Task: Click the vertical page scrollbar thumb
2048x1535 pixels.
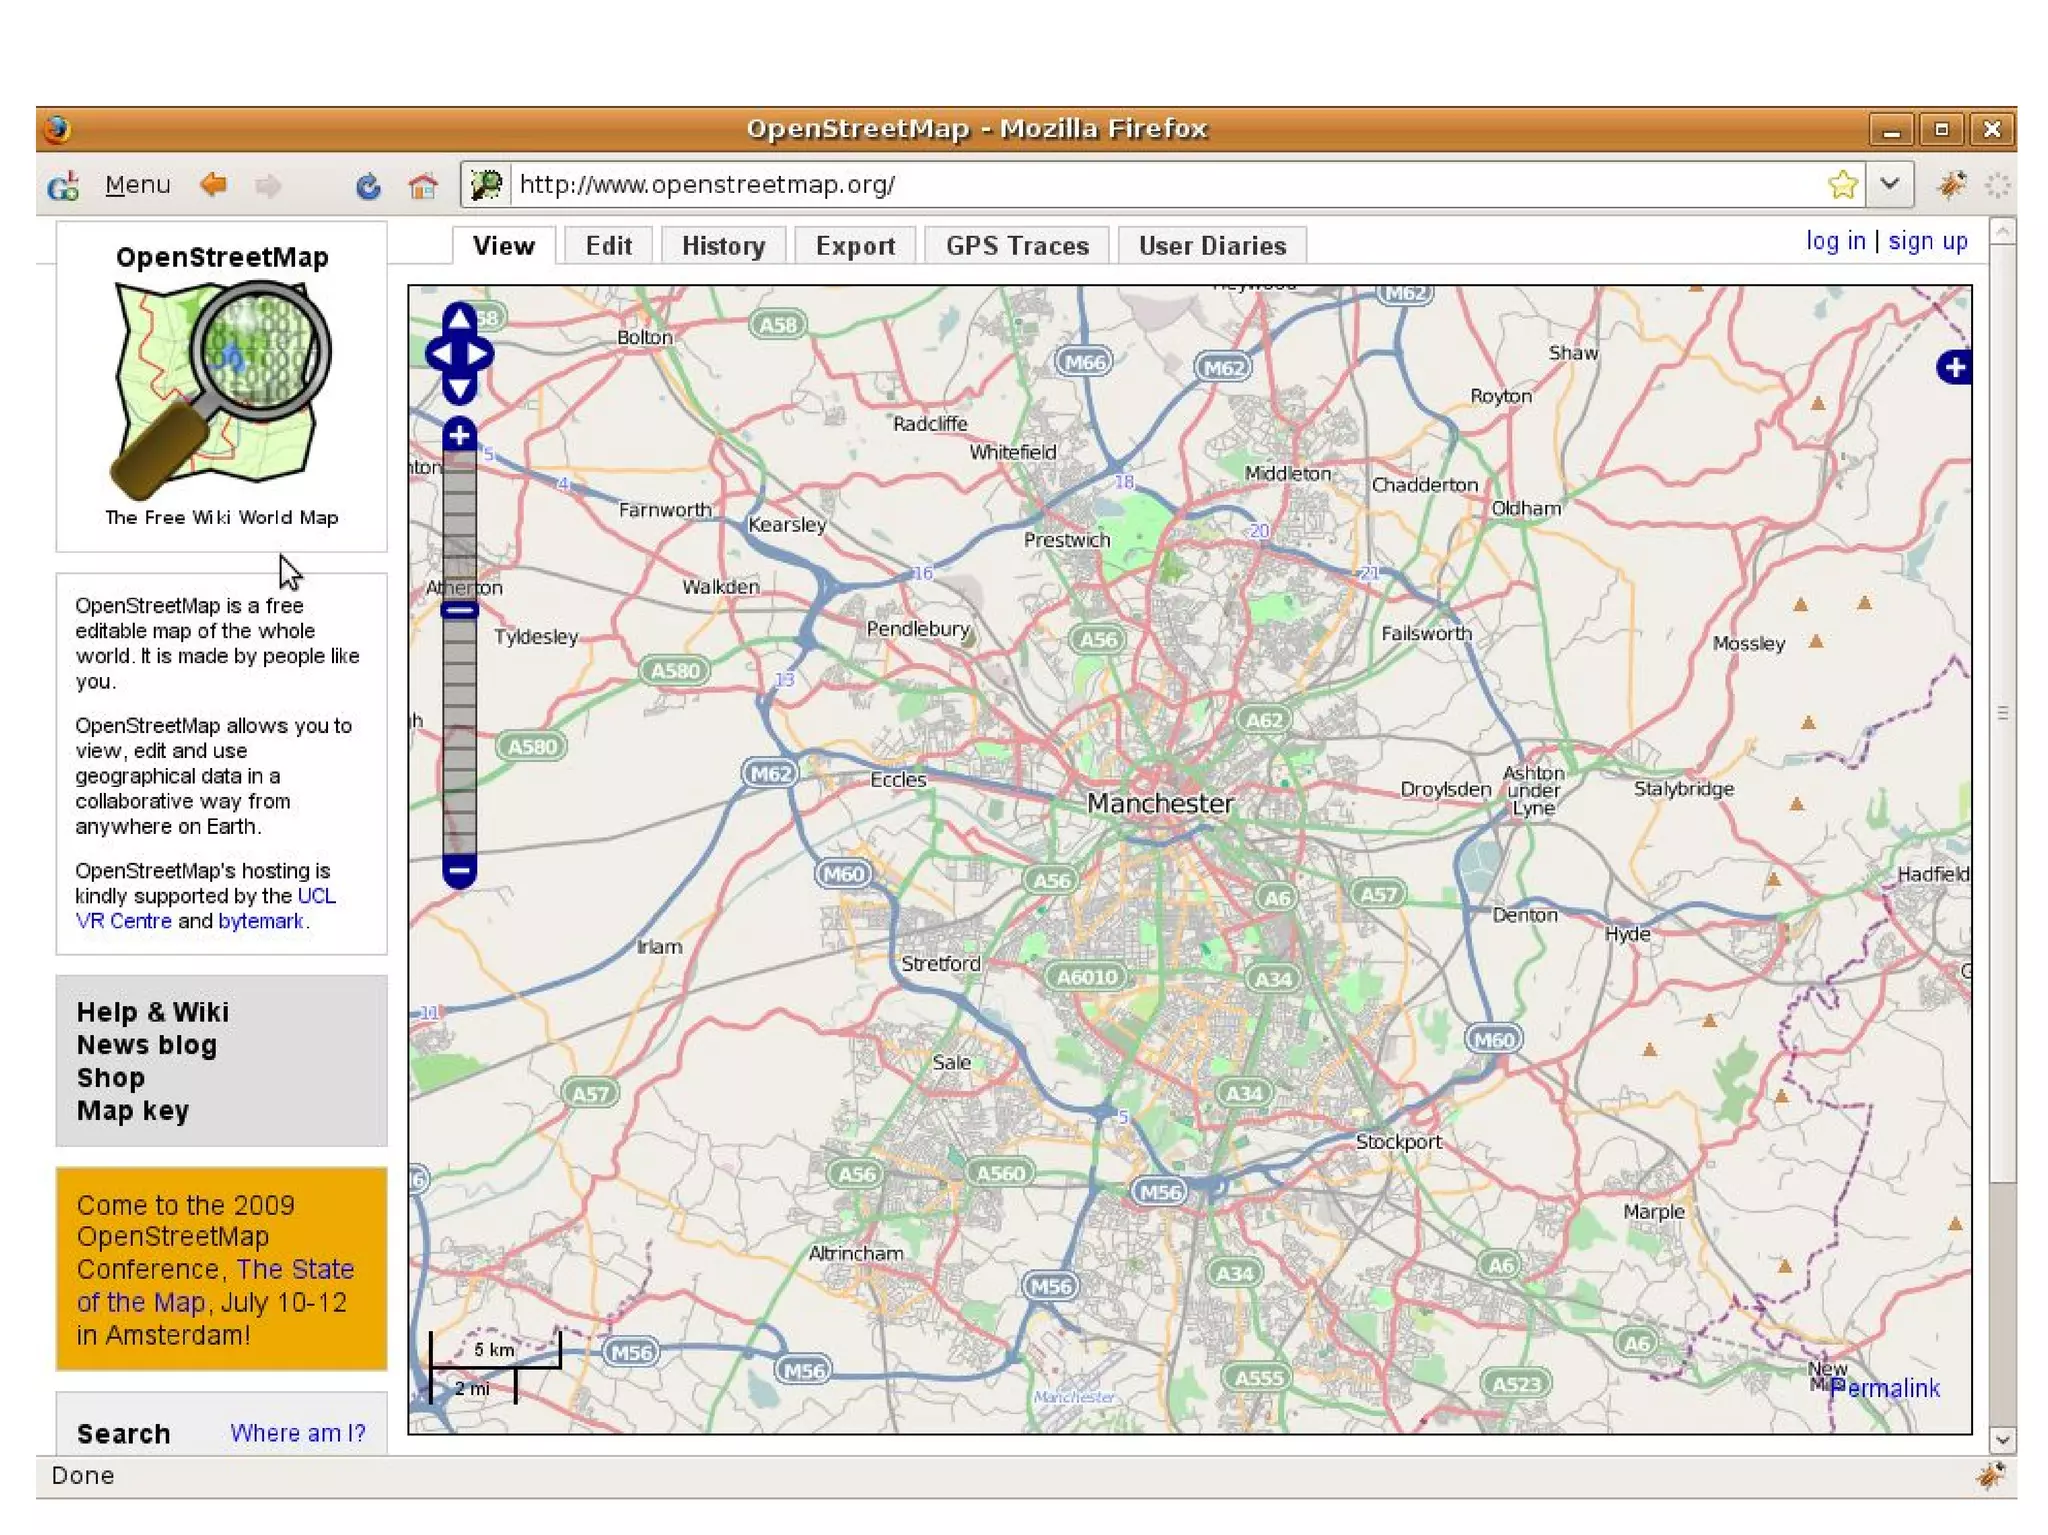Action: click(2002, 713)
